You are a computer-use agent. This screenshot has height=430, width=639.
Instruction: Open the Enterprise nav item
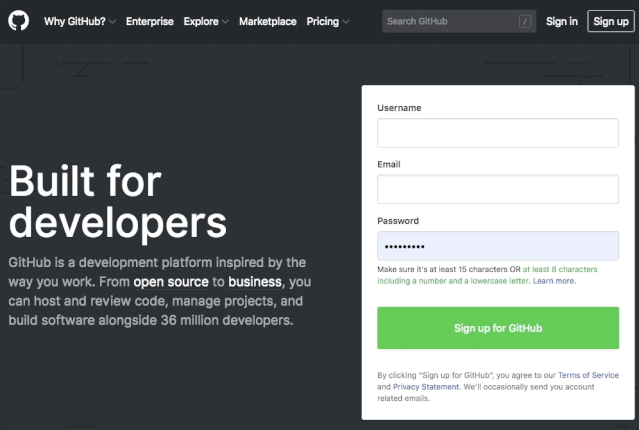tap(150, 21)
